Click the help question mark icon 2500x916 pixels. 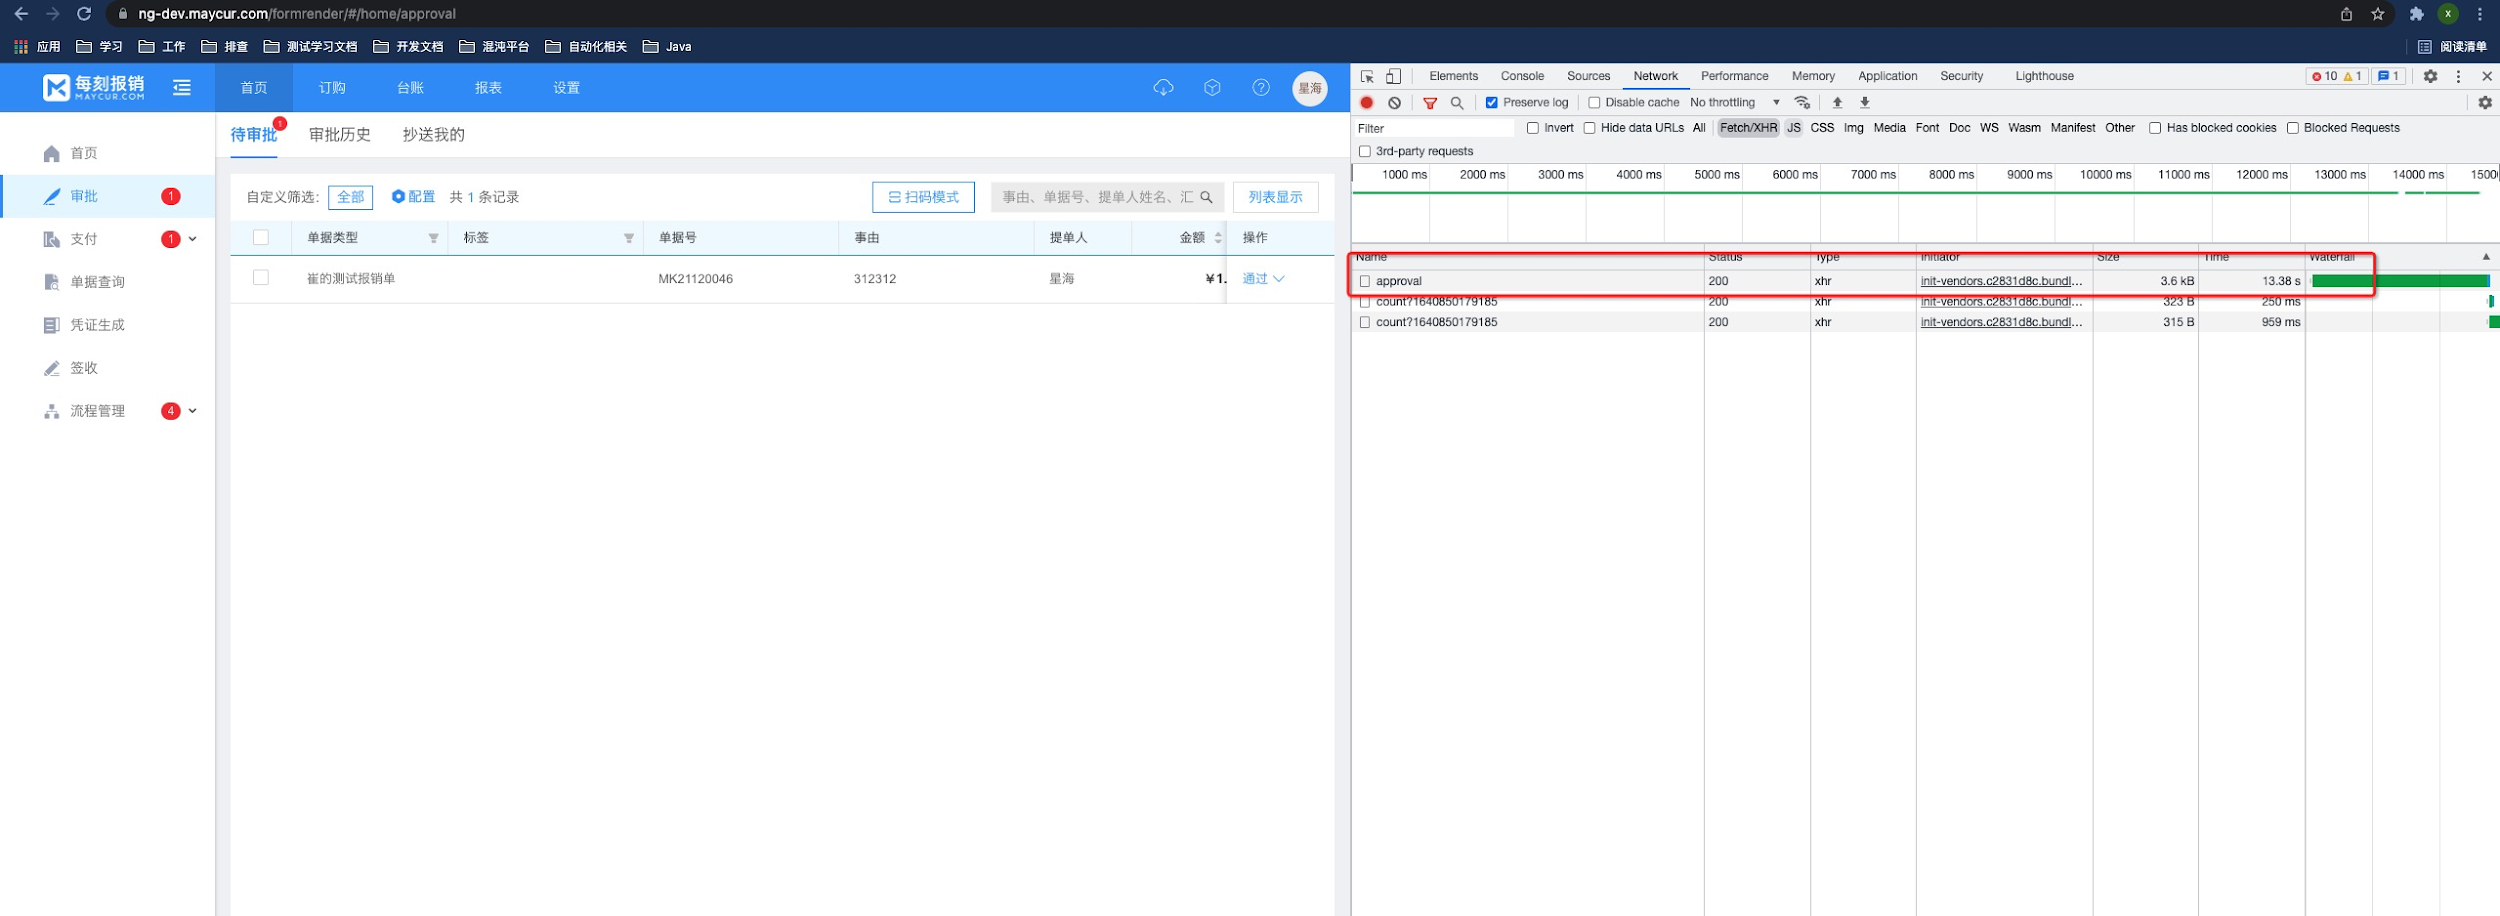click(1261, 88)
